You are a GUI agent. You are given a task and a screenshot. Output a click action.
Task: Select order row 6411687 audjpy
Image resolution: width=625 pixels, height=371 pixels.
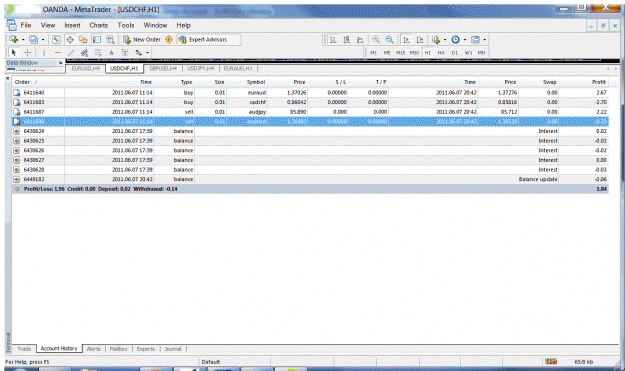click(x=310, y=112)
